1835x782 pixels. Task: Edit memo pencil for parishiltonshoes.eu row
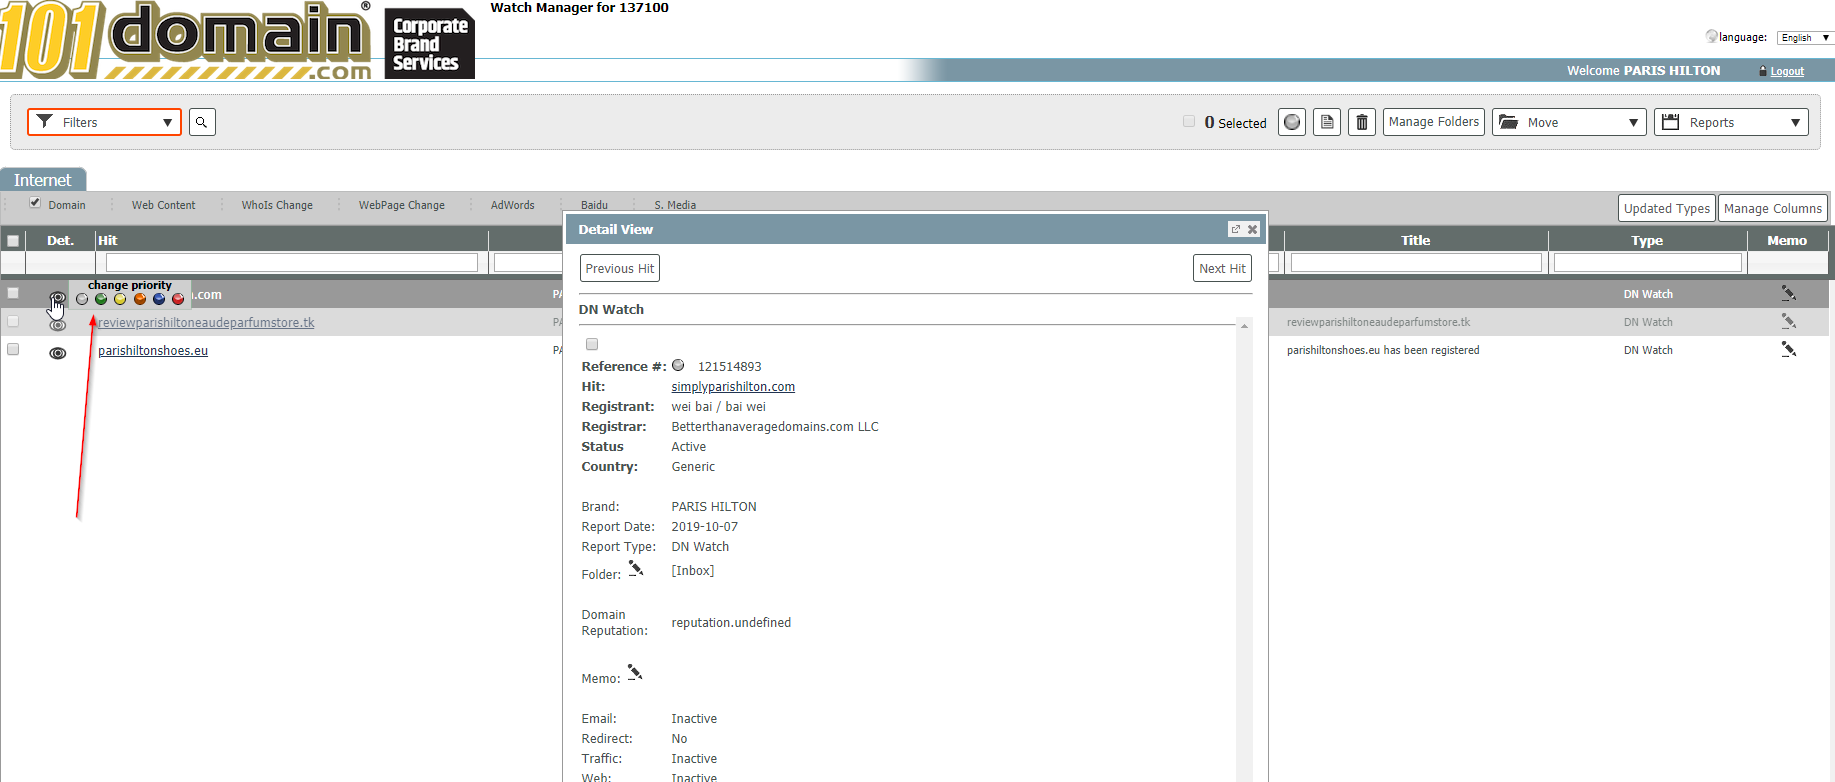(x=1788, y=350)
